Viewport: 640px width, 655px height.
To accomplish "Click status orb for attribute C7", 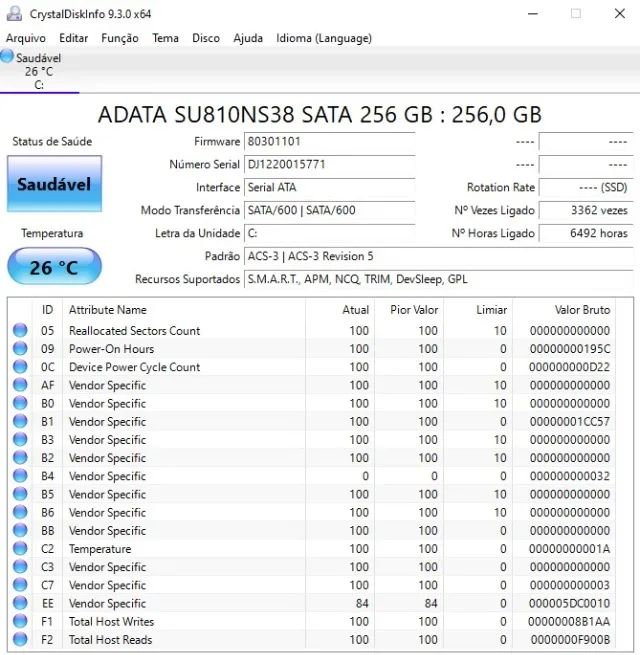I will point(20,584).
